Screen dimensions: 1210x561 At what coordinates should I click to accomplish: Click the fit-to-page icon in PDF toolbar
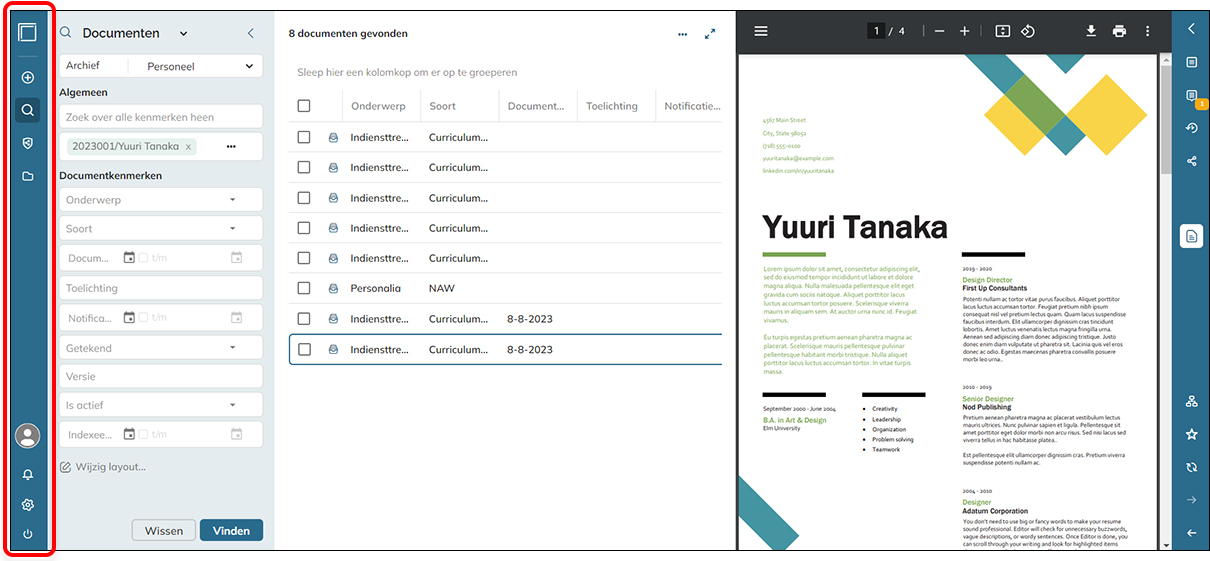pyautogui.click(x=1003, y=31)
